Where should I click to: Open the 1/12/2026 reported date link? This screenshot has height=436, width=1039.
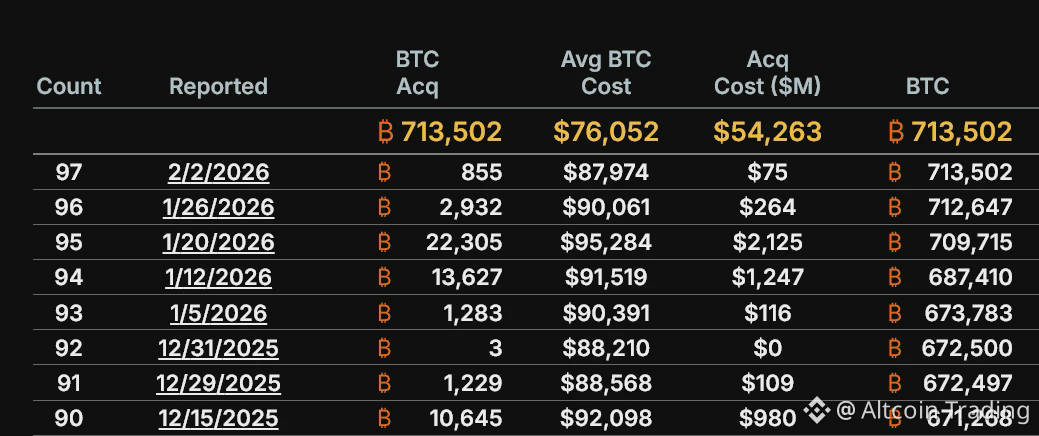[218, 277]
